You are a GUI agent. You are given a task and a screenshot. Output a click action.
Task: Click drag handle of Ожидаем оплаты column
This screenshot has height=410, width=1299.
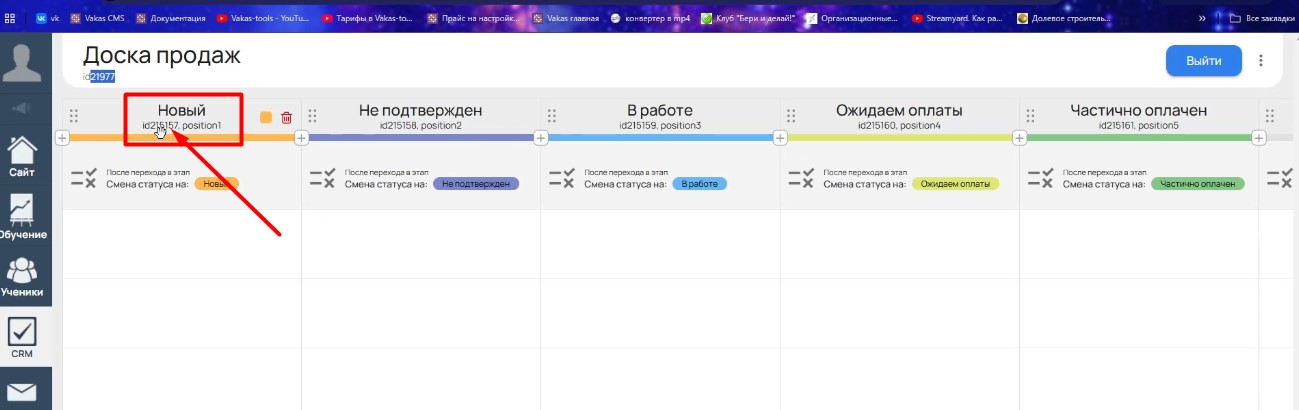pyautogui.click(x=791, y=117)
